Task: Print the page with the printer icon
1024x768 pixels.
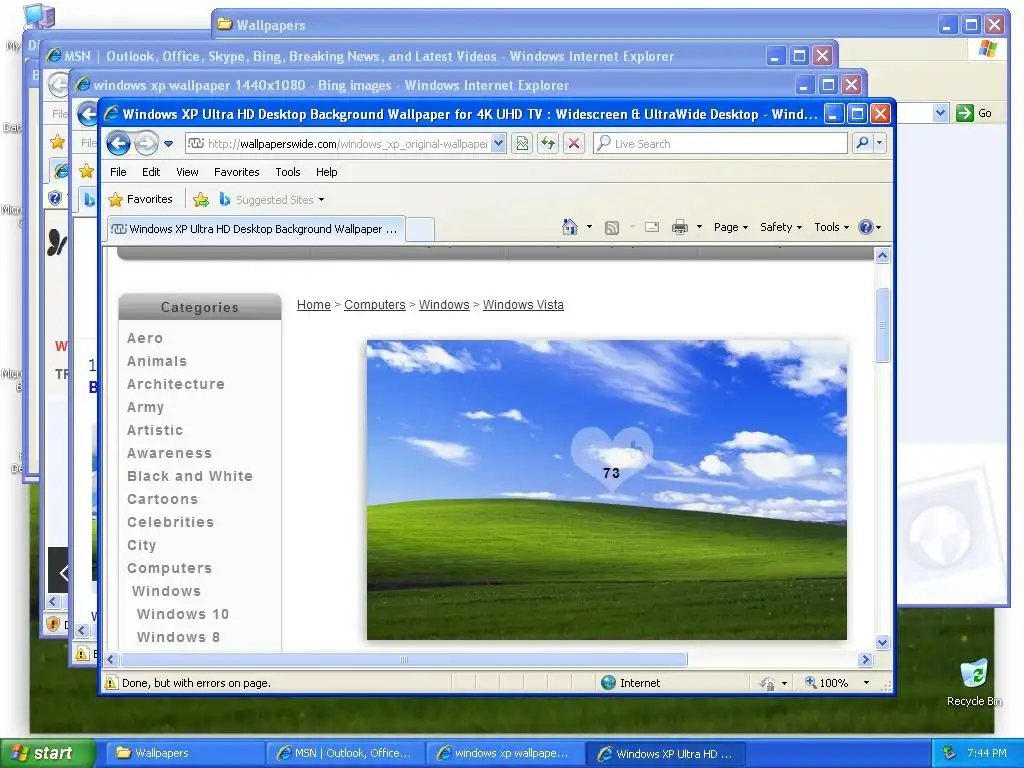Action: pyautogui.click(x=680, y=227)
